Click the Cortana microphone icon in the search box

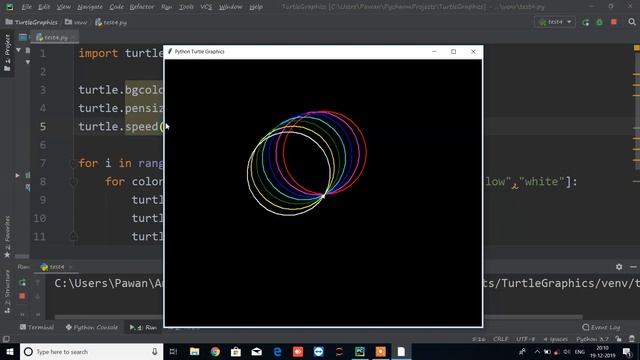tap(155, 351)
